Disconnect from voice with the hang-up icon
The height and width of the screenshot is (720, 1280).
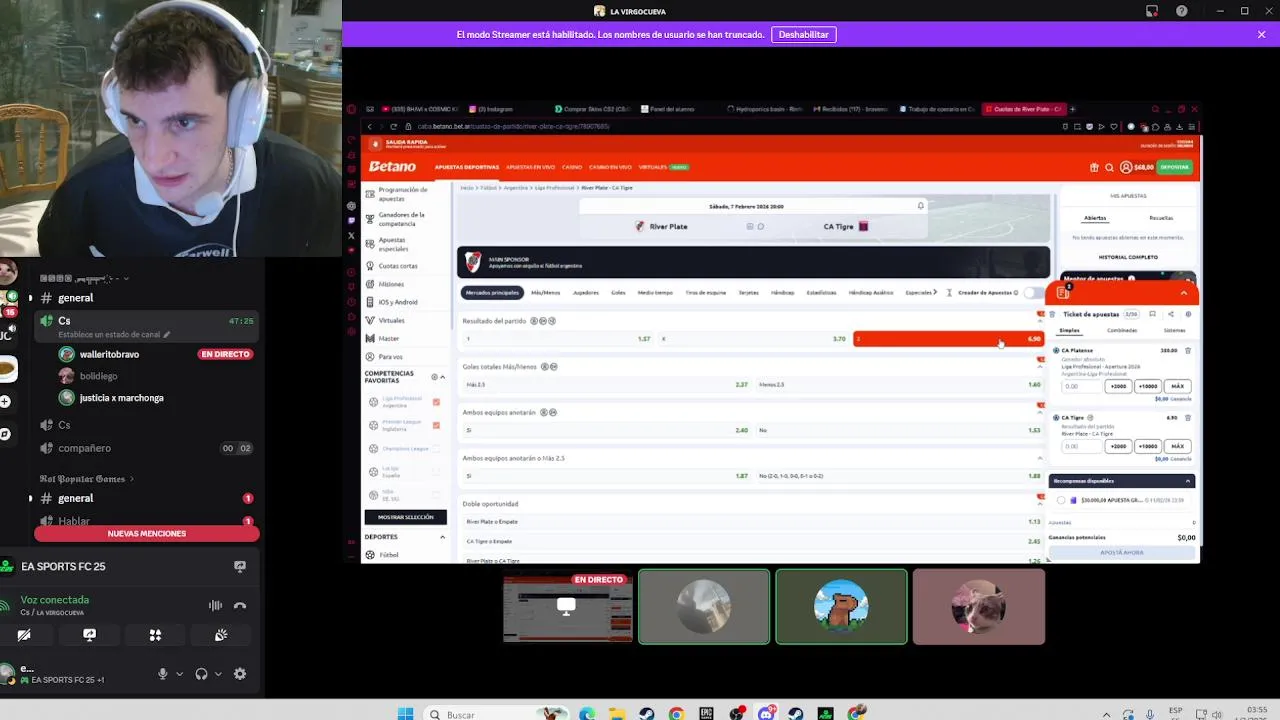point(240,605)
